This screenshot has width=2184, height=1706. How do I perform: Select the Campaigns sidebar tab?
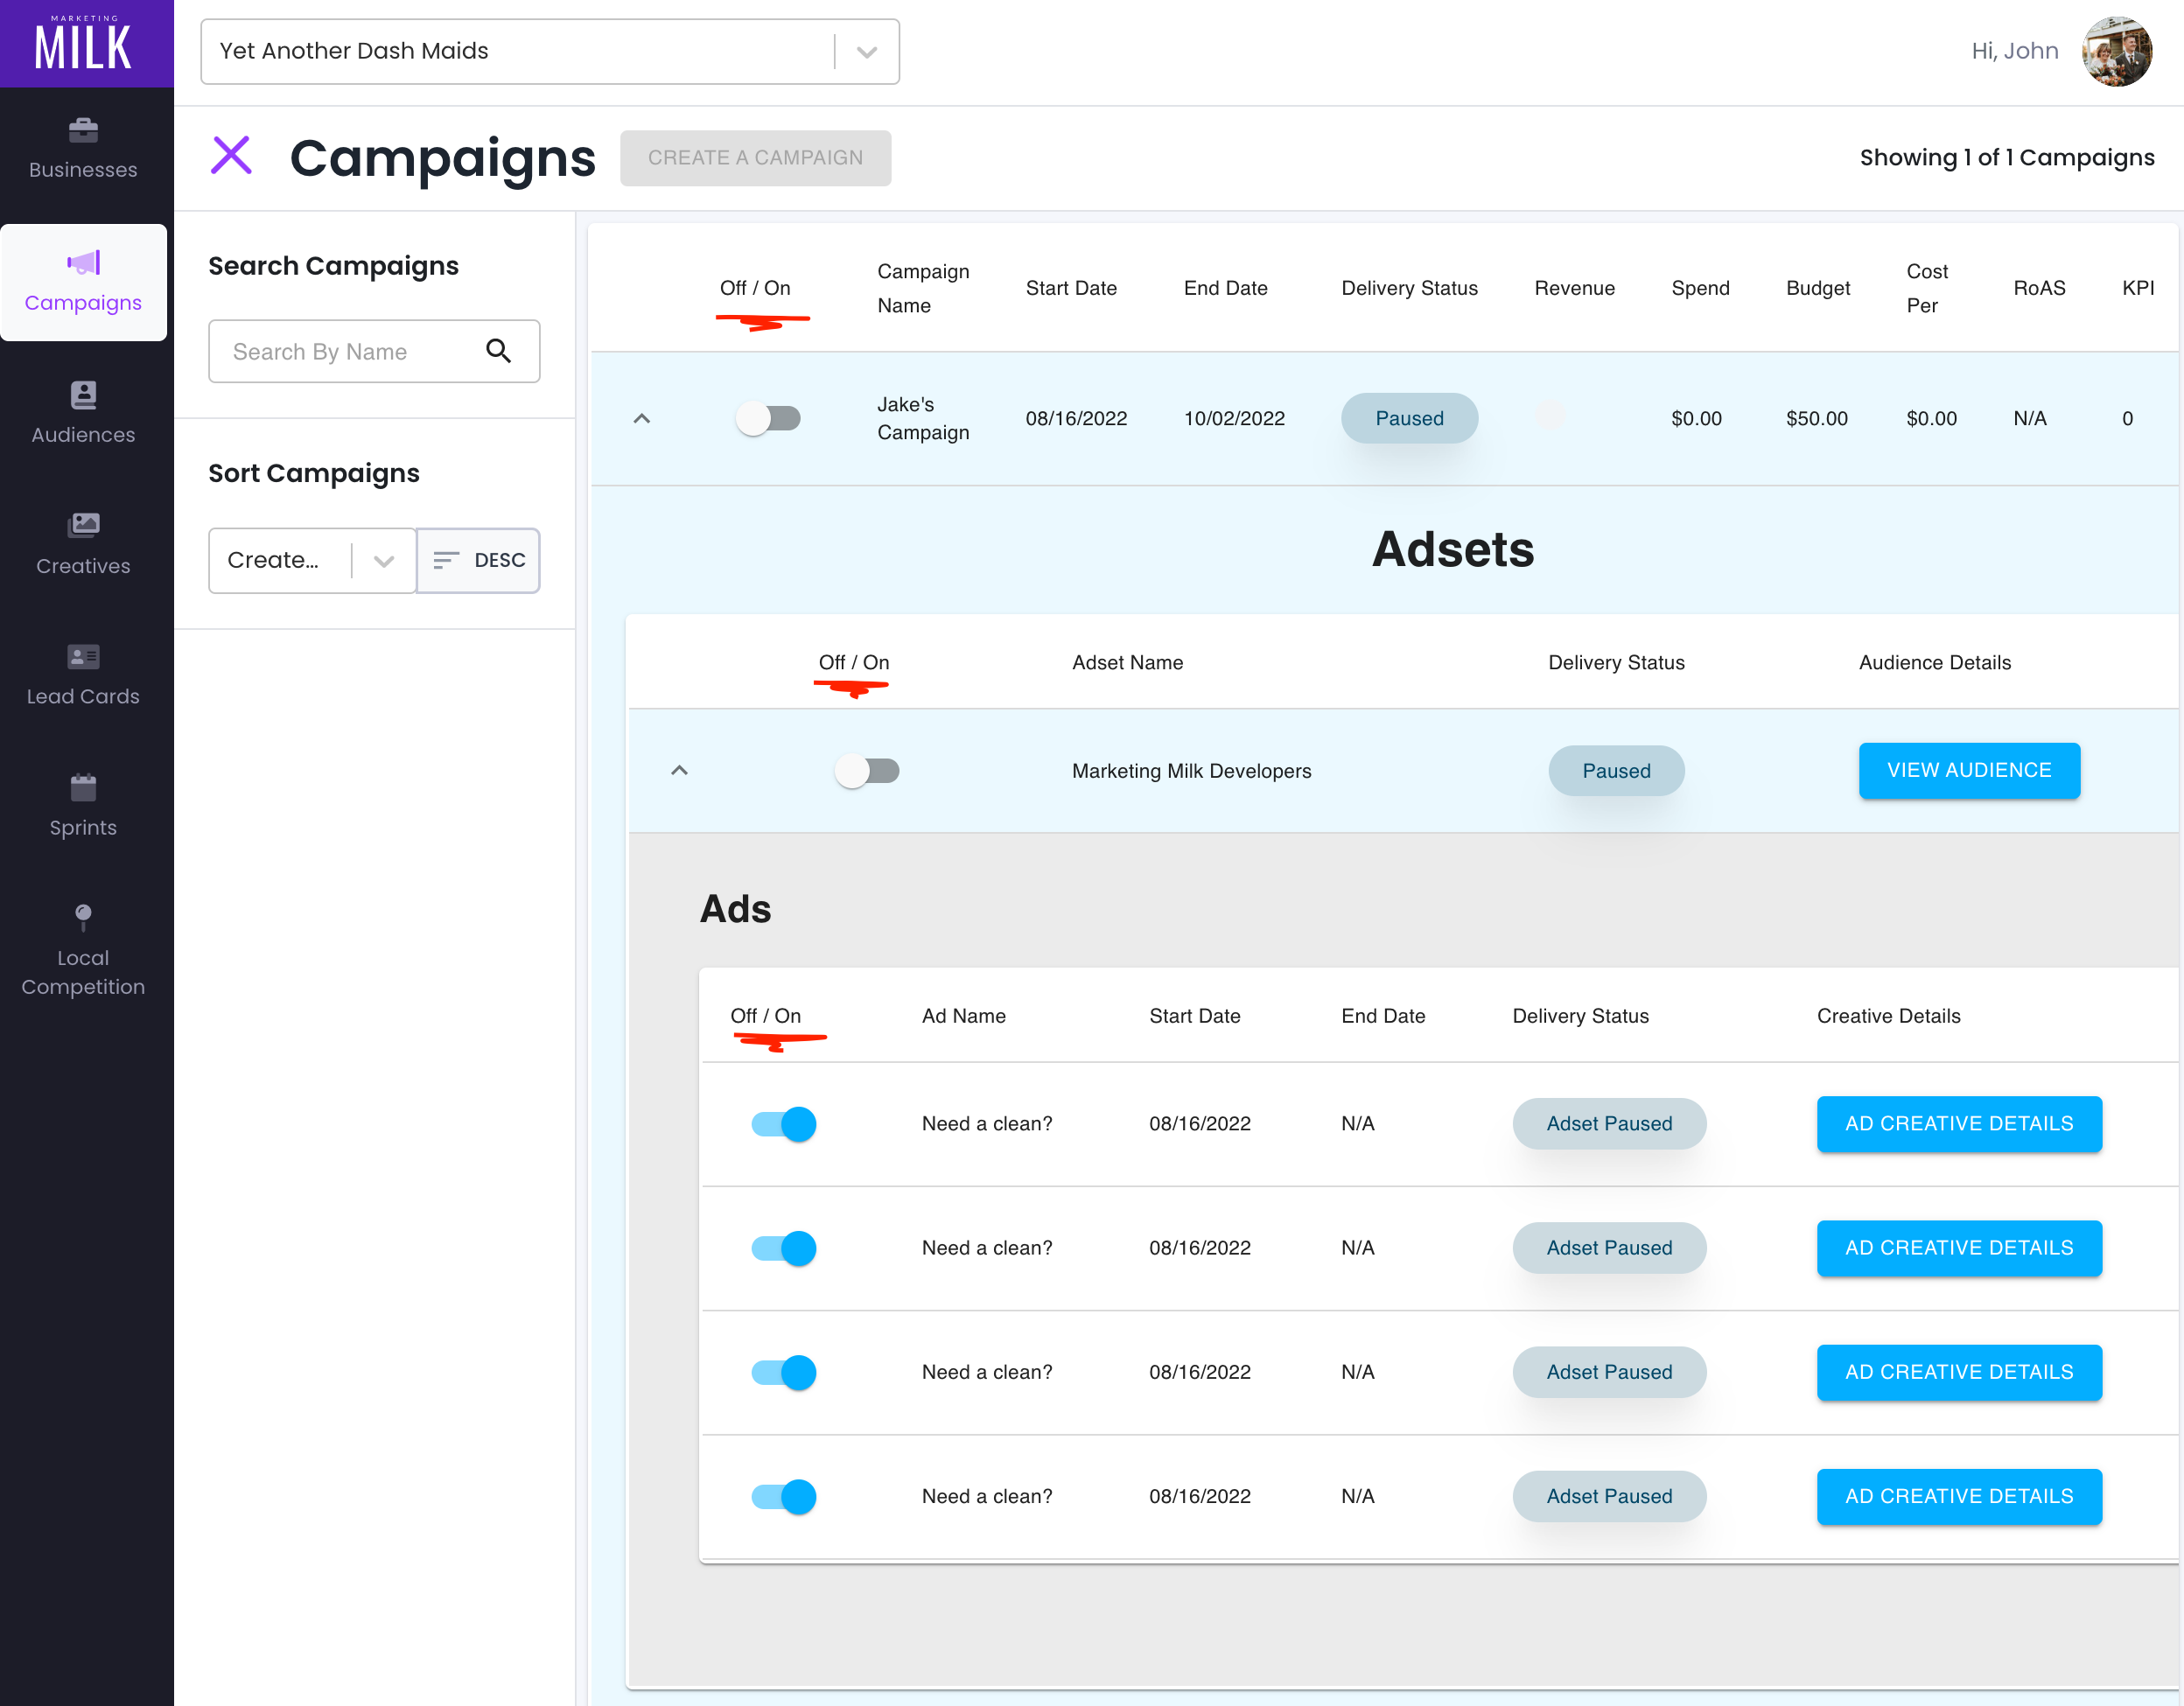[83, 282]
